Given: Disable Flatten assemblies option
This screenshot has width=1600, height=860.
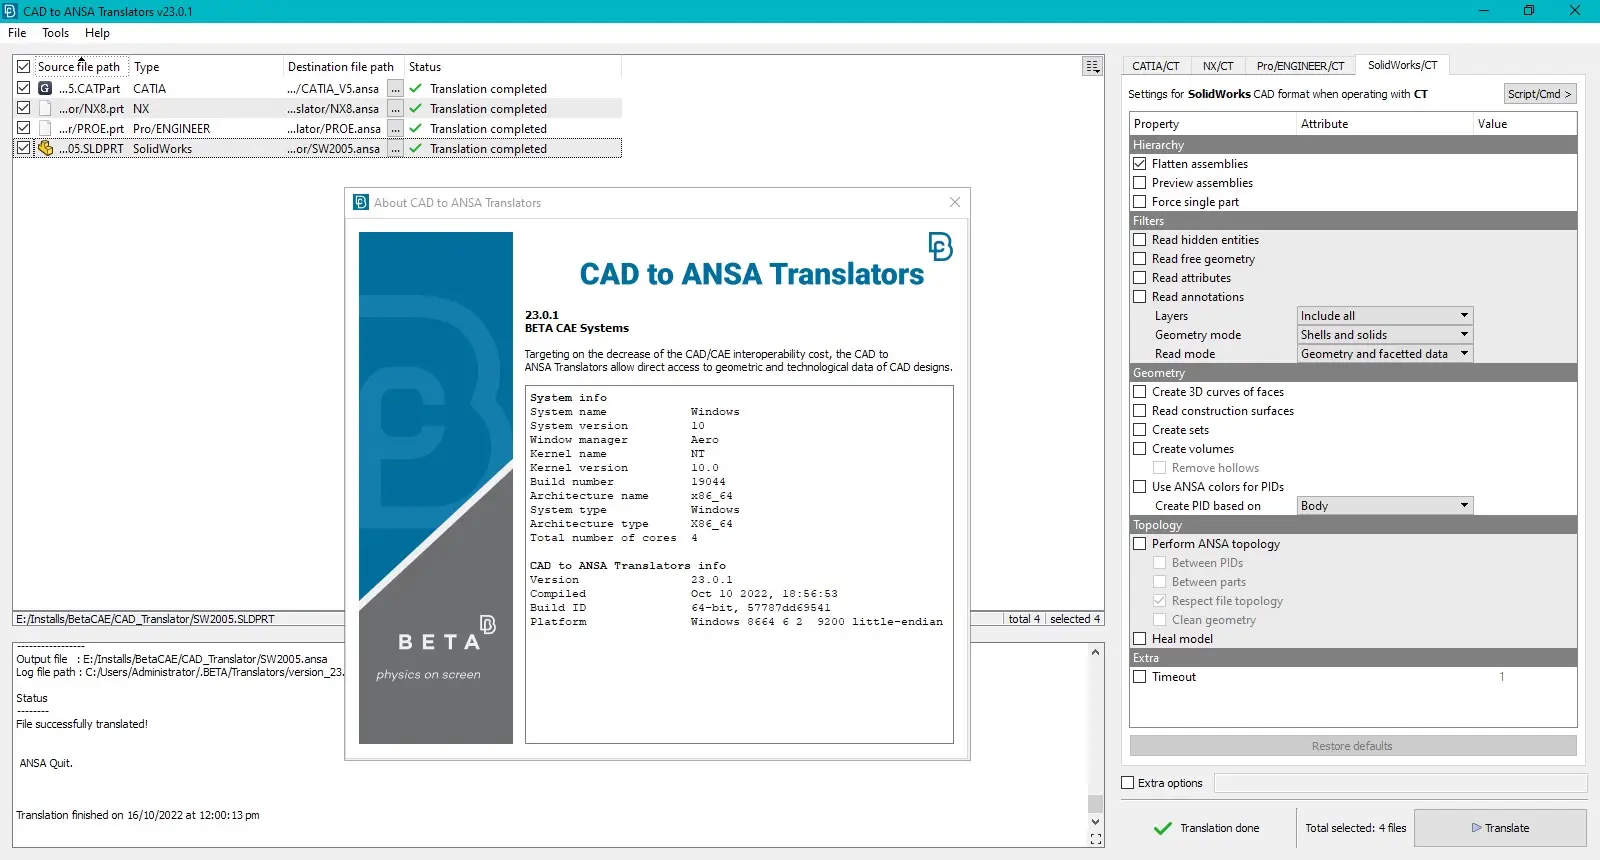Looking at the screenshot, I should click(x=1139, y=163).
